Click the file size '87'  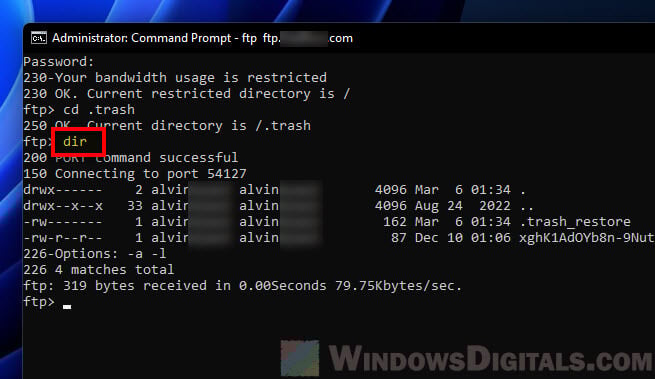[x=399, y=238]
